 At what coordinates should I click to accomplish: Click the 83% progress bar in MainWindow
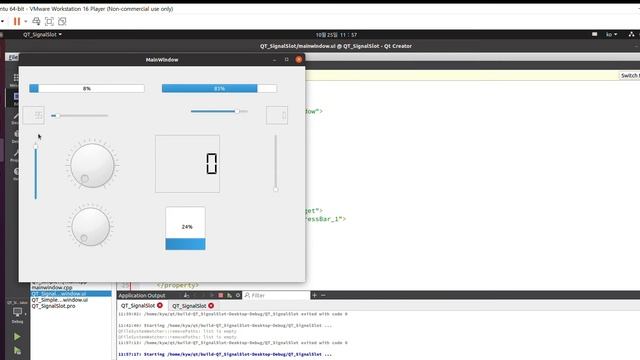tap(219, 88)
